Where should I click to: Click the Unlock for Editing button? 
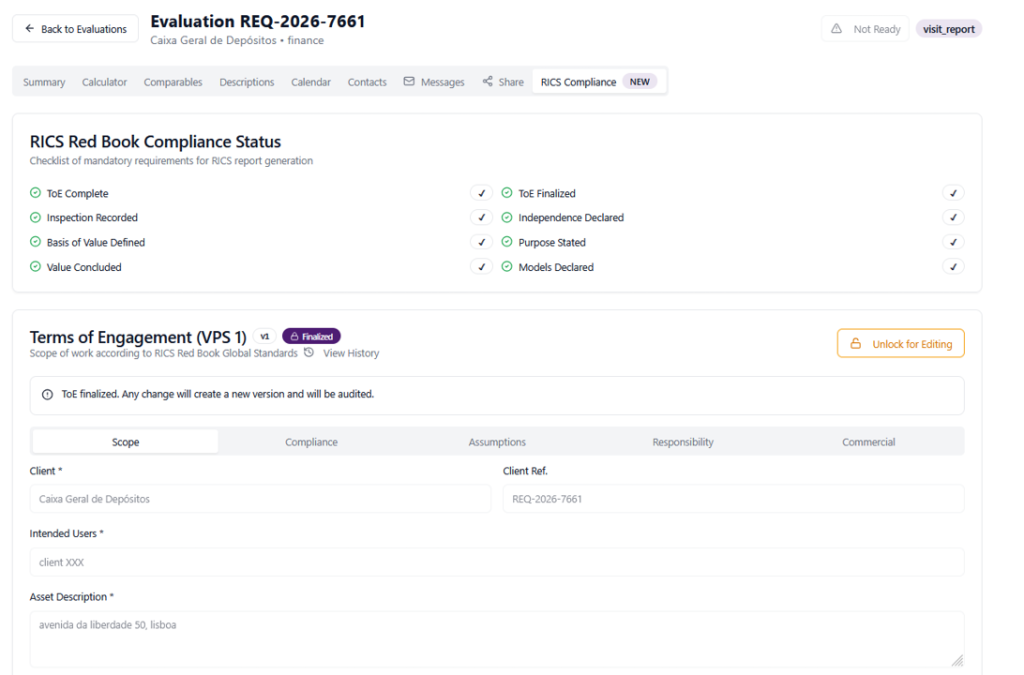click(900, 344)
